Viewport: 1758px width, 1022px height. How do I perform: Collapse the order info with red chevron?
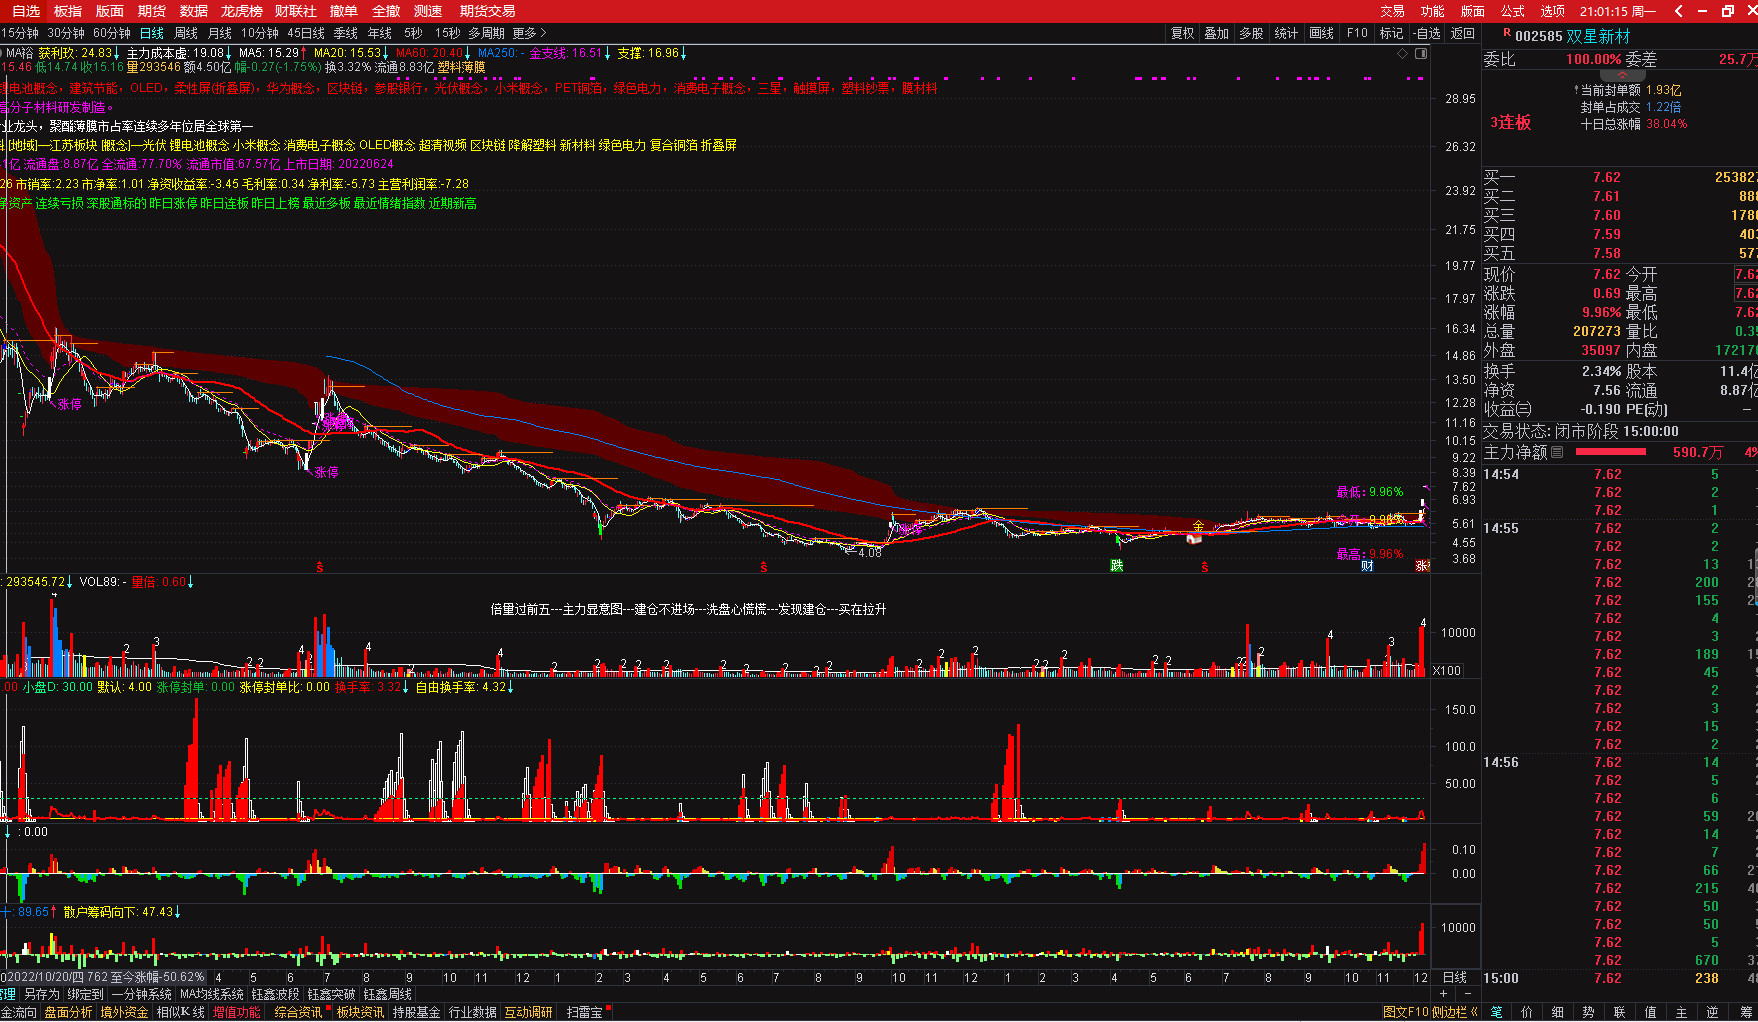click(1622, 75)
